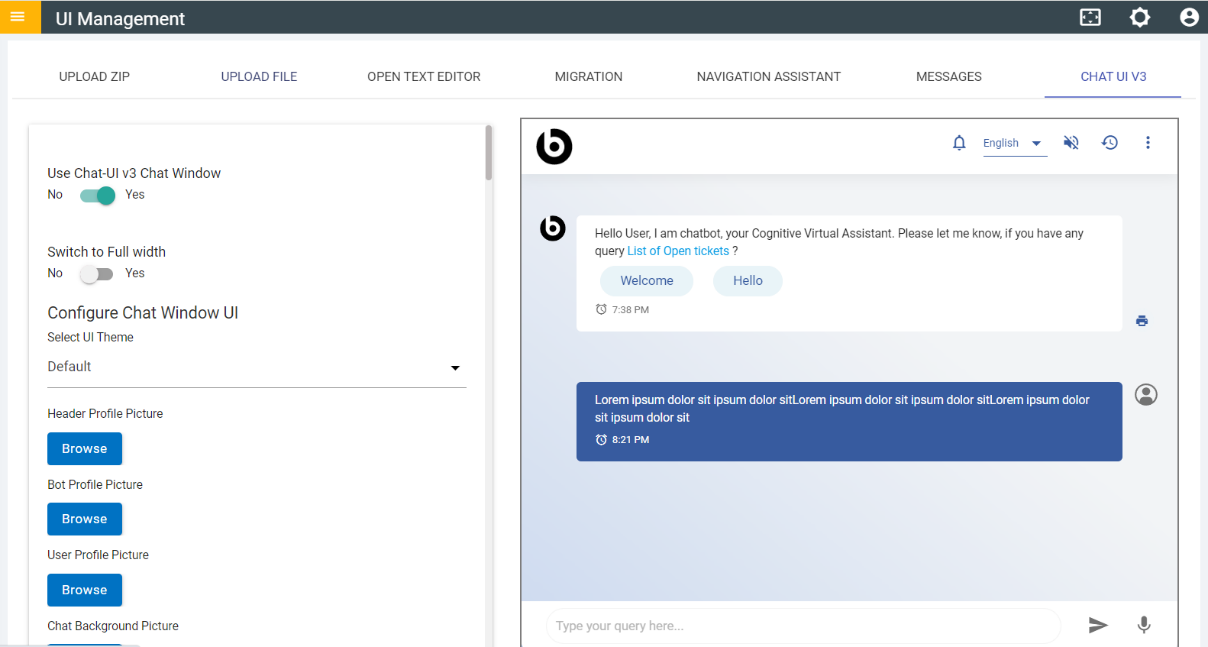Click the send arrow icon
Viewport: 1208px width, 647px height.
point(1098,625)
